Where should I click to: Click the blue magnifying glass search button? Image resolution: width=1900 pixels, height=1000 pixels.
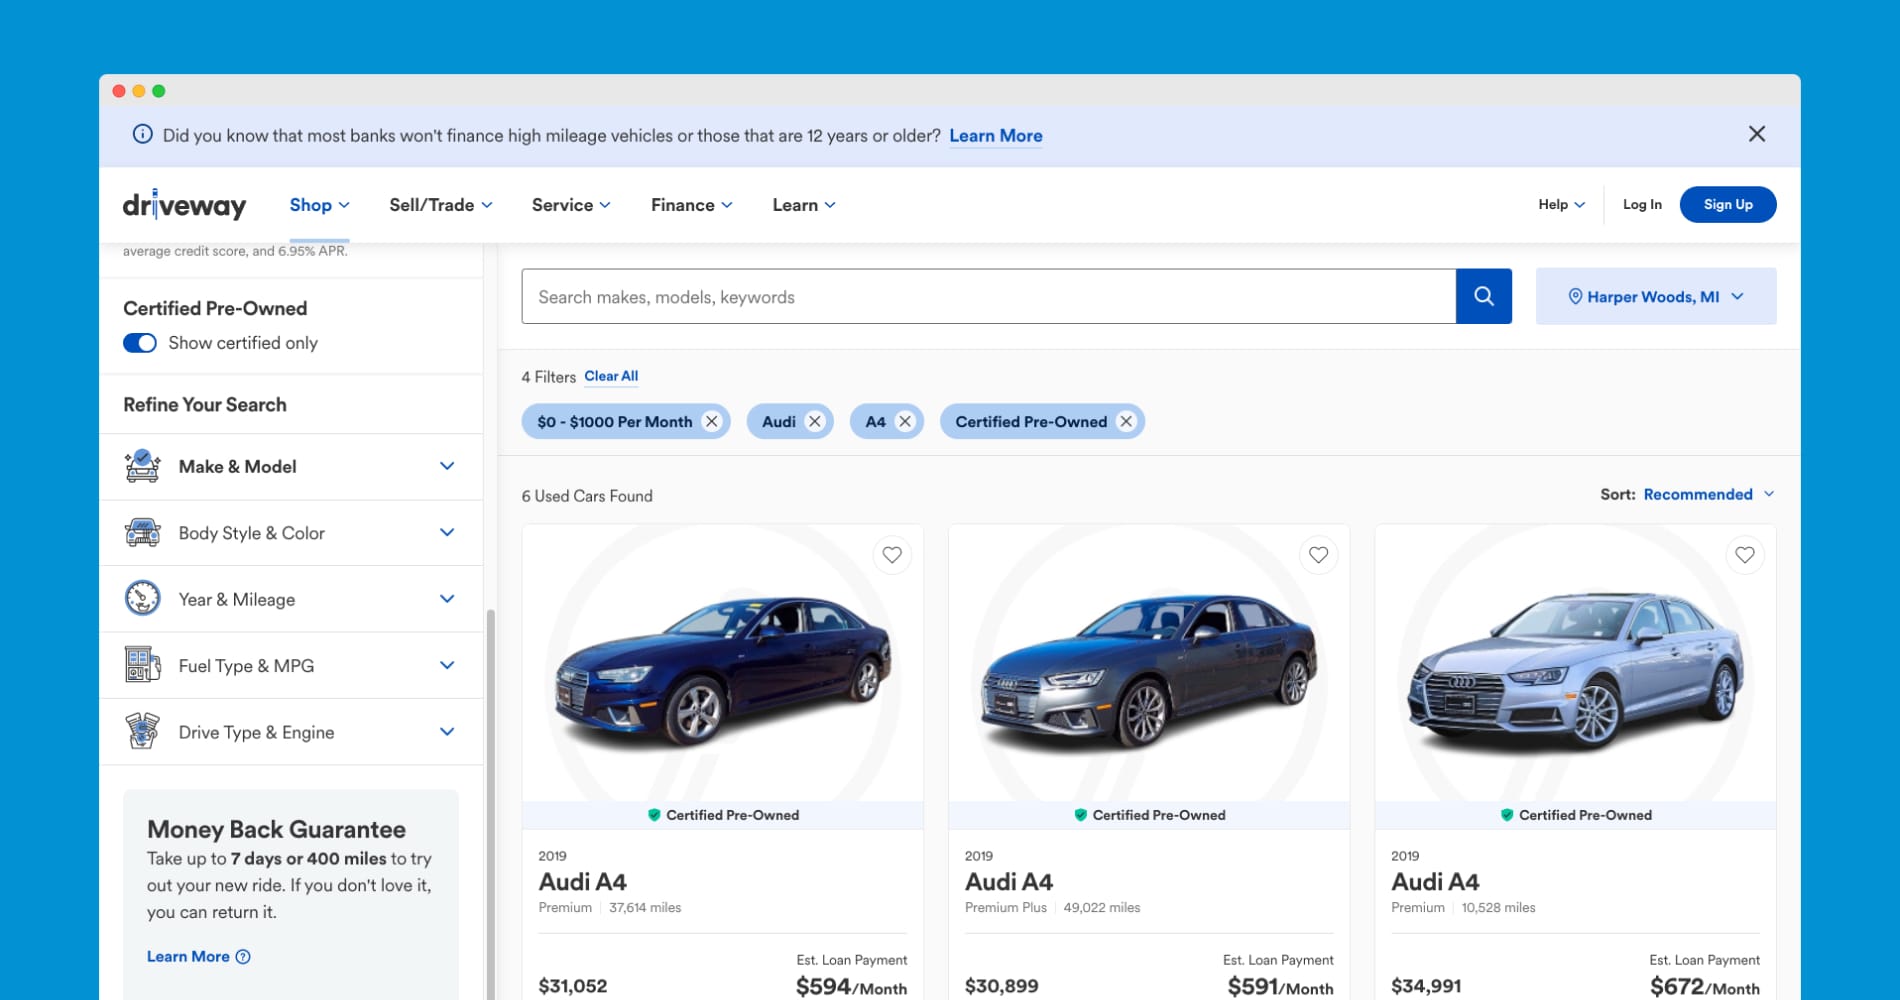1483,296
